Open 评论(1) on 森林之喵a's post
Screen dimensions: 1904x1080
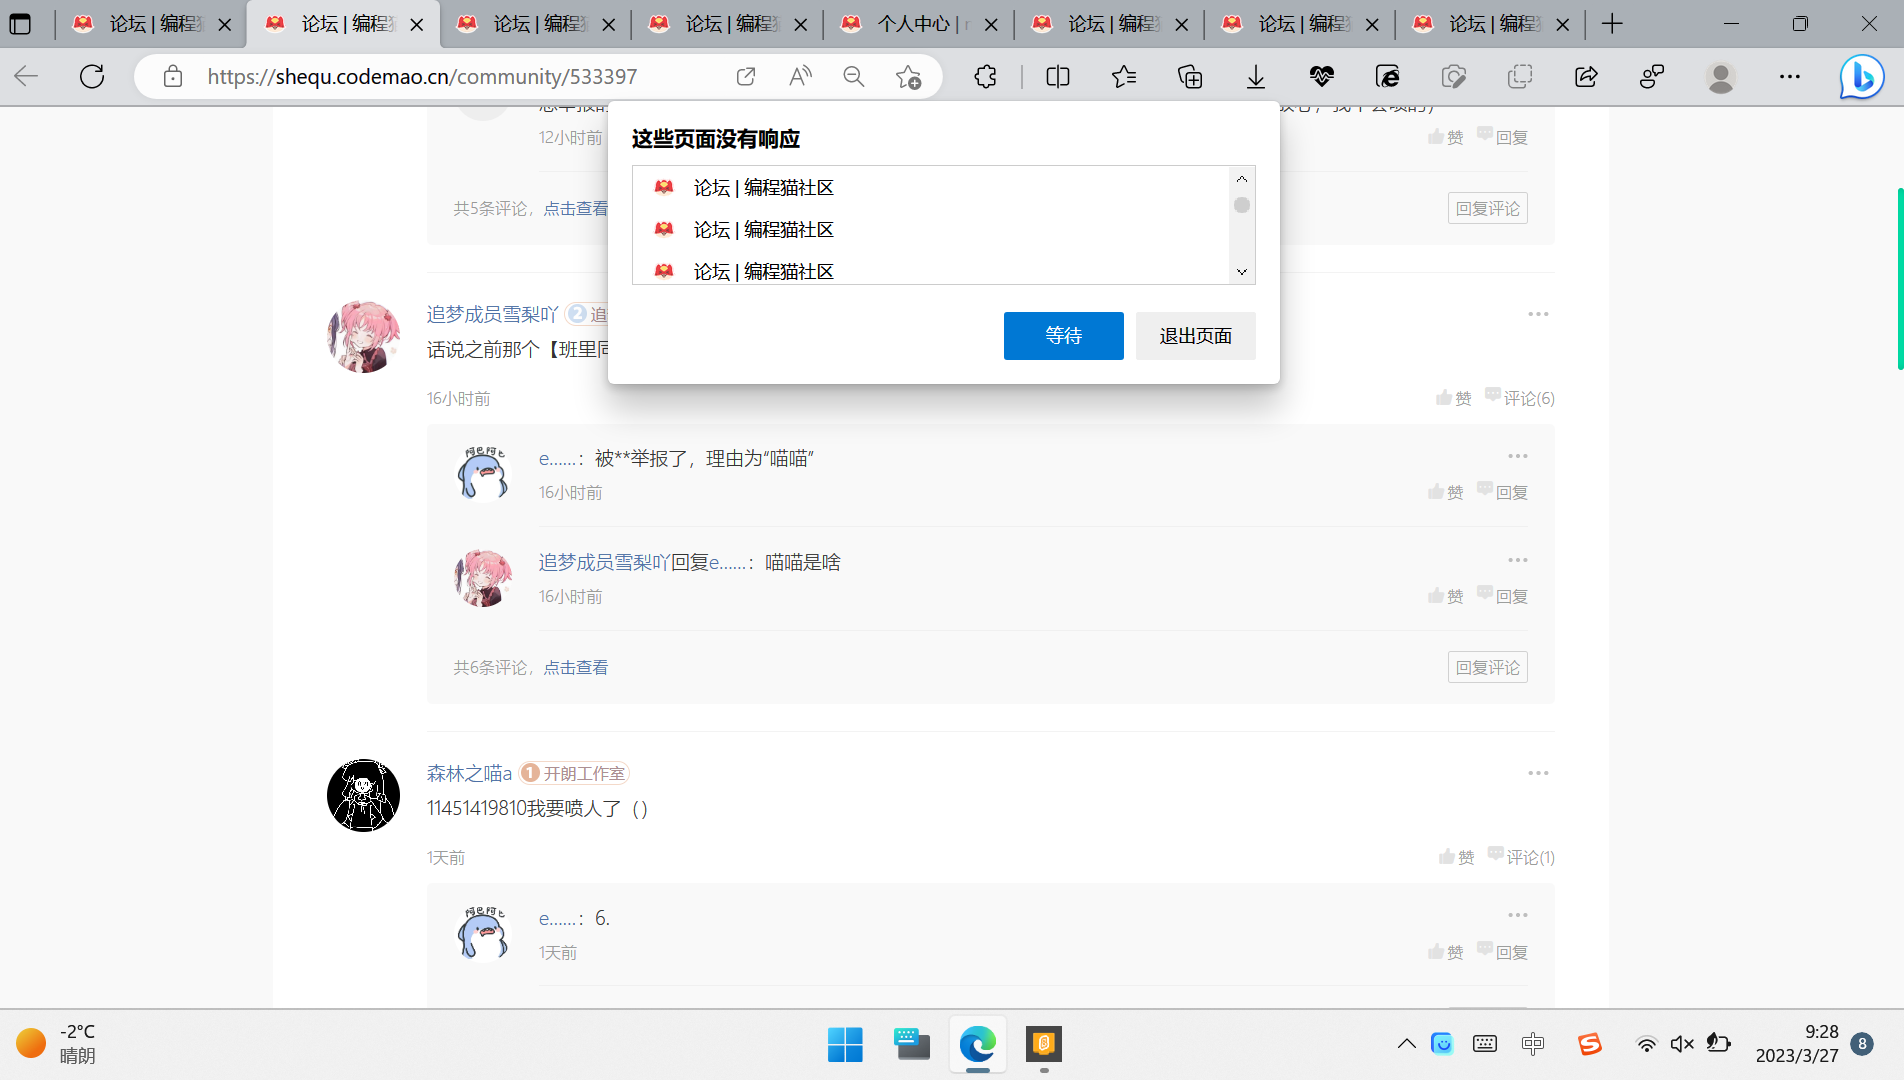coord(1521,857)
